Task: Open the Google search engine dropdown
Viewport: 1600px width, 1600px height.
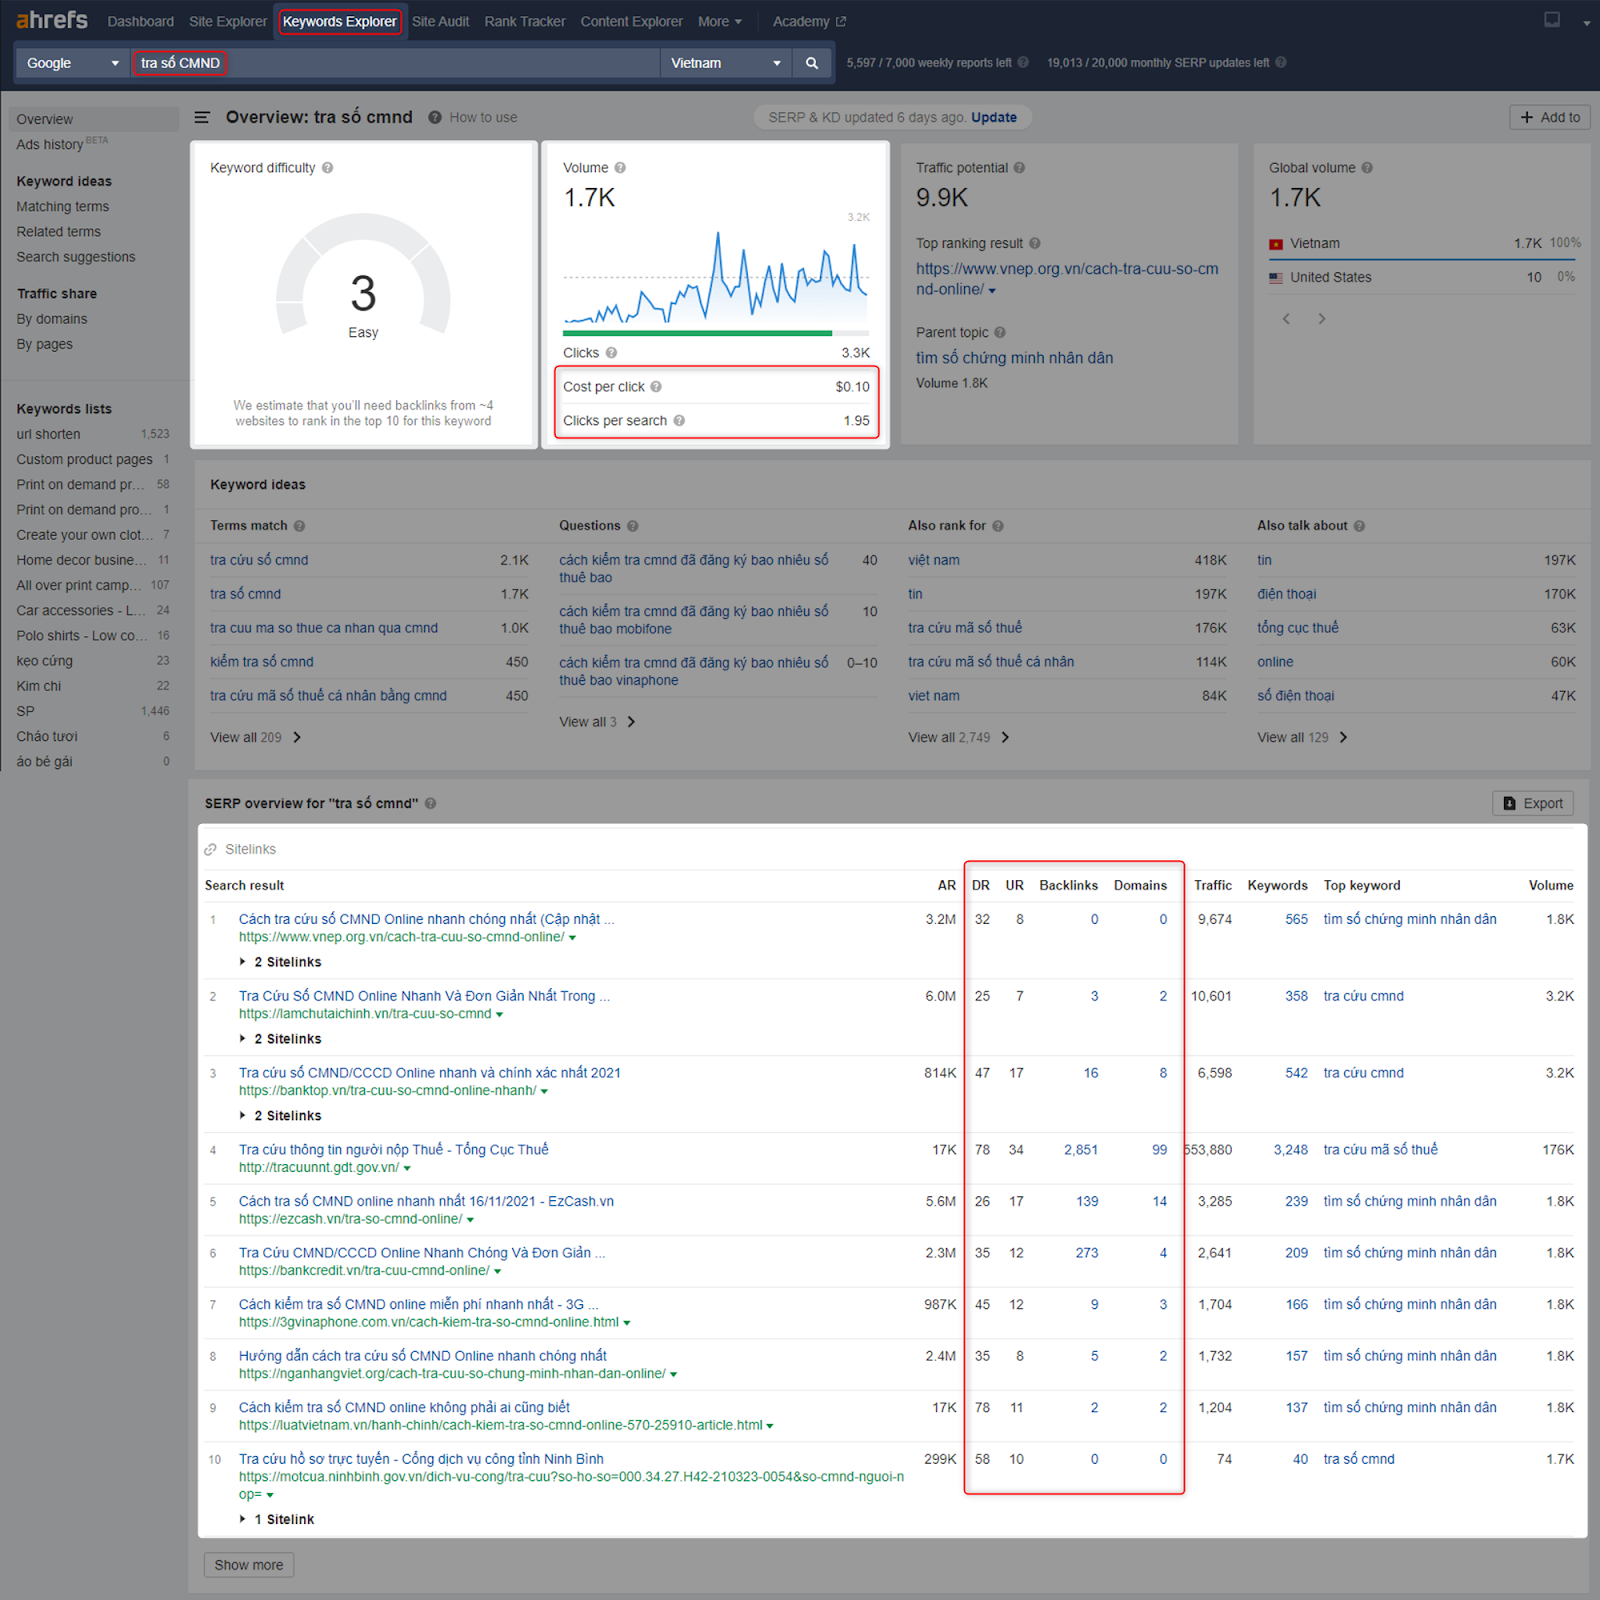Action: pos(72,63)
